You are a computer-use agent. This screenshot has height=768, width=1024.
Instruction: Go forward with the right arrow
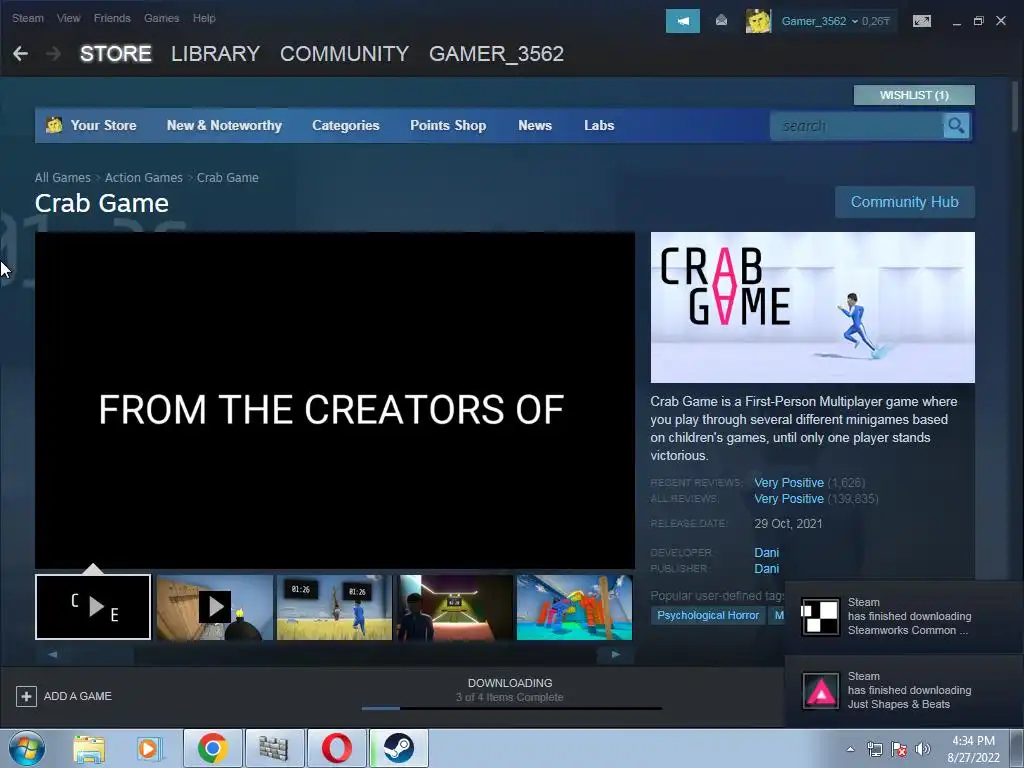54,54
